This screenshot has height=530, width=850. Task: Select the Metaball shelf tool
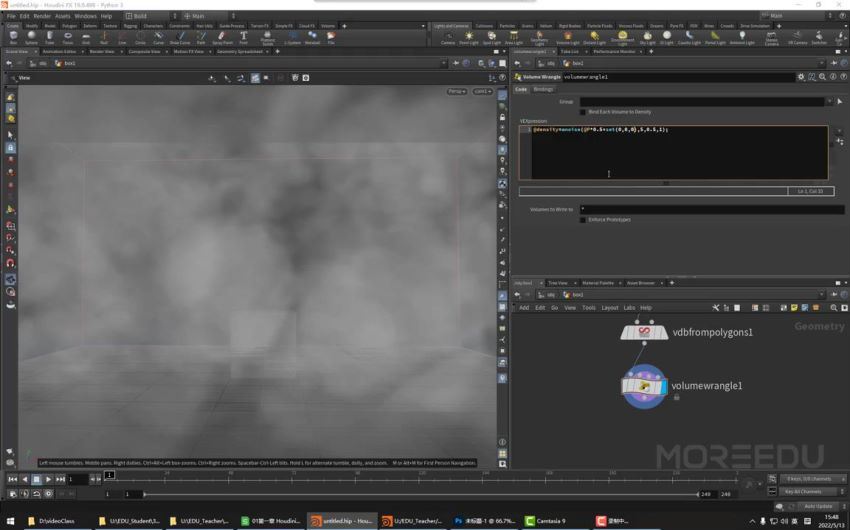(312, 37)
